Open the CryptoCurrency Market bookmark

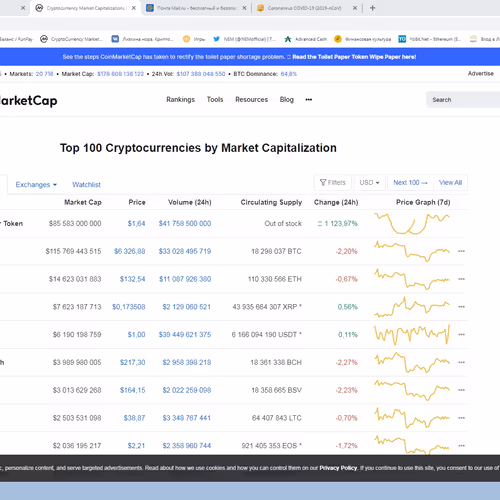(71, 39)
